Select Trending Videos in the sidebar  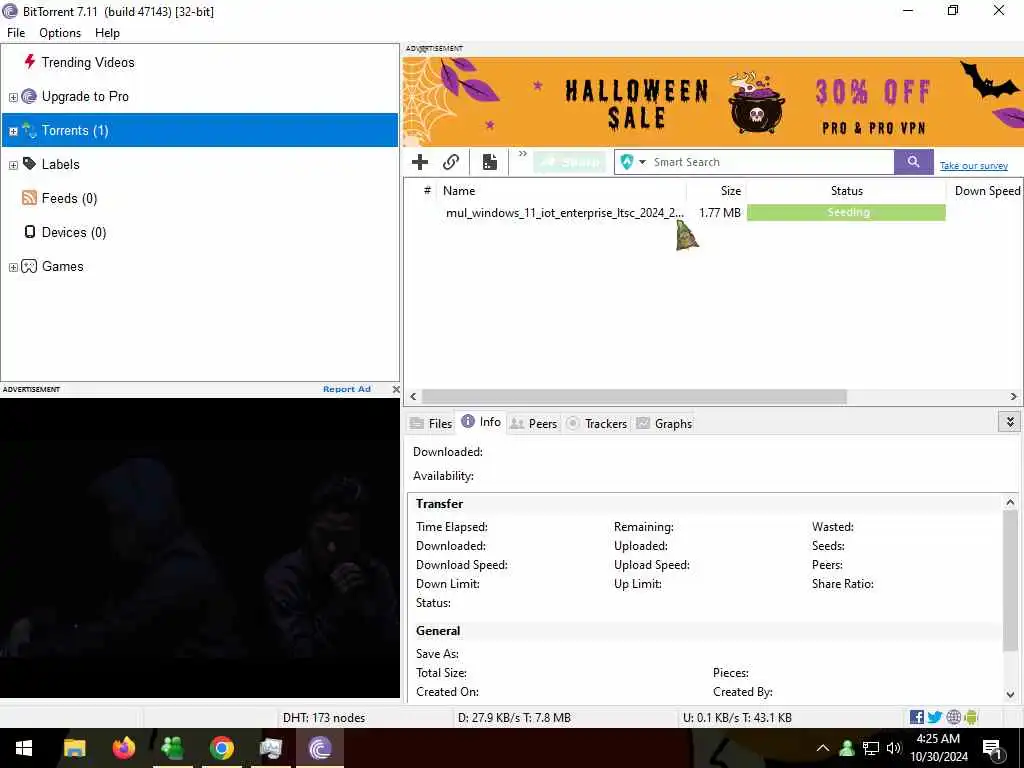[x=88, y=62]
